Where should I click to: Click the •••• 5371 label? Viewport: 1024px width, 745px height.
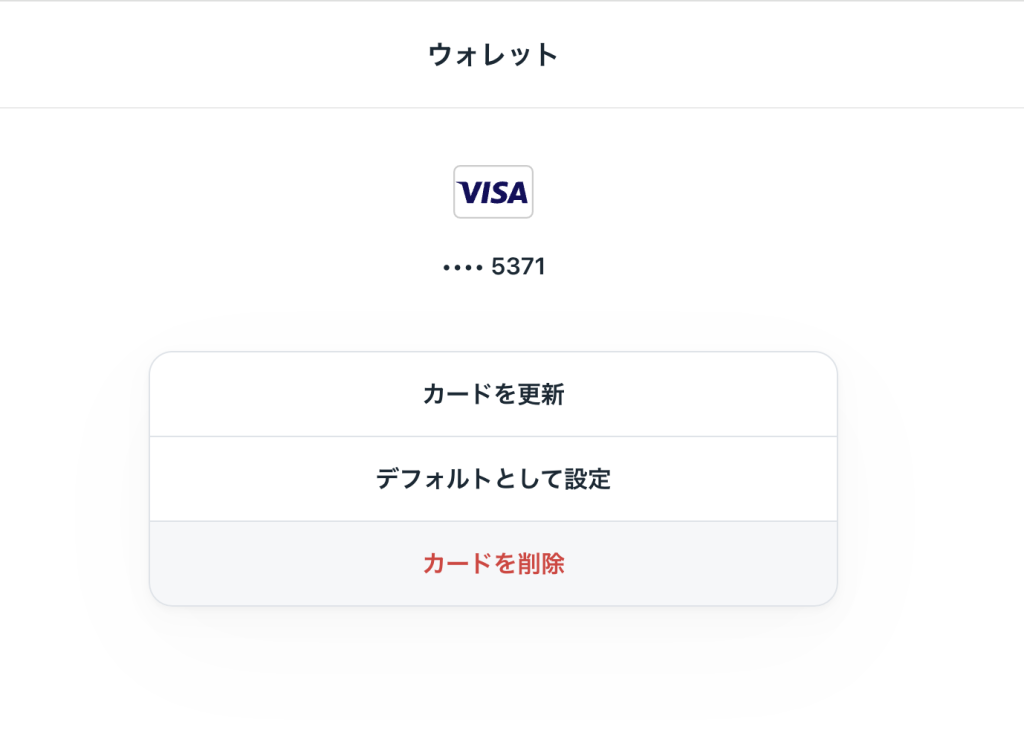pyautogui.click(x=494, y=267)
